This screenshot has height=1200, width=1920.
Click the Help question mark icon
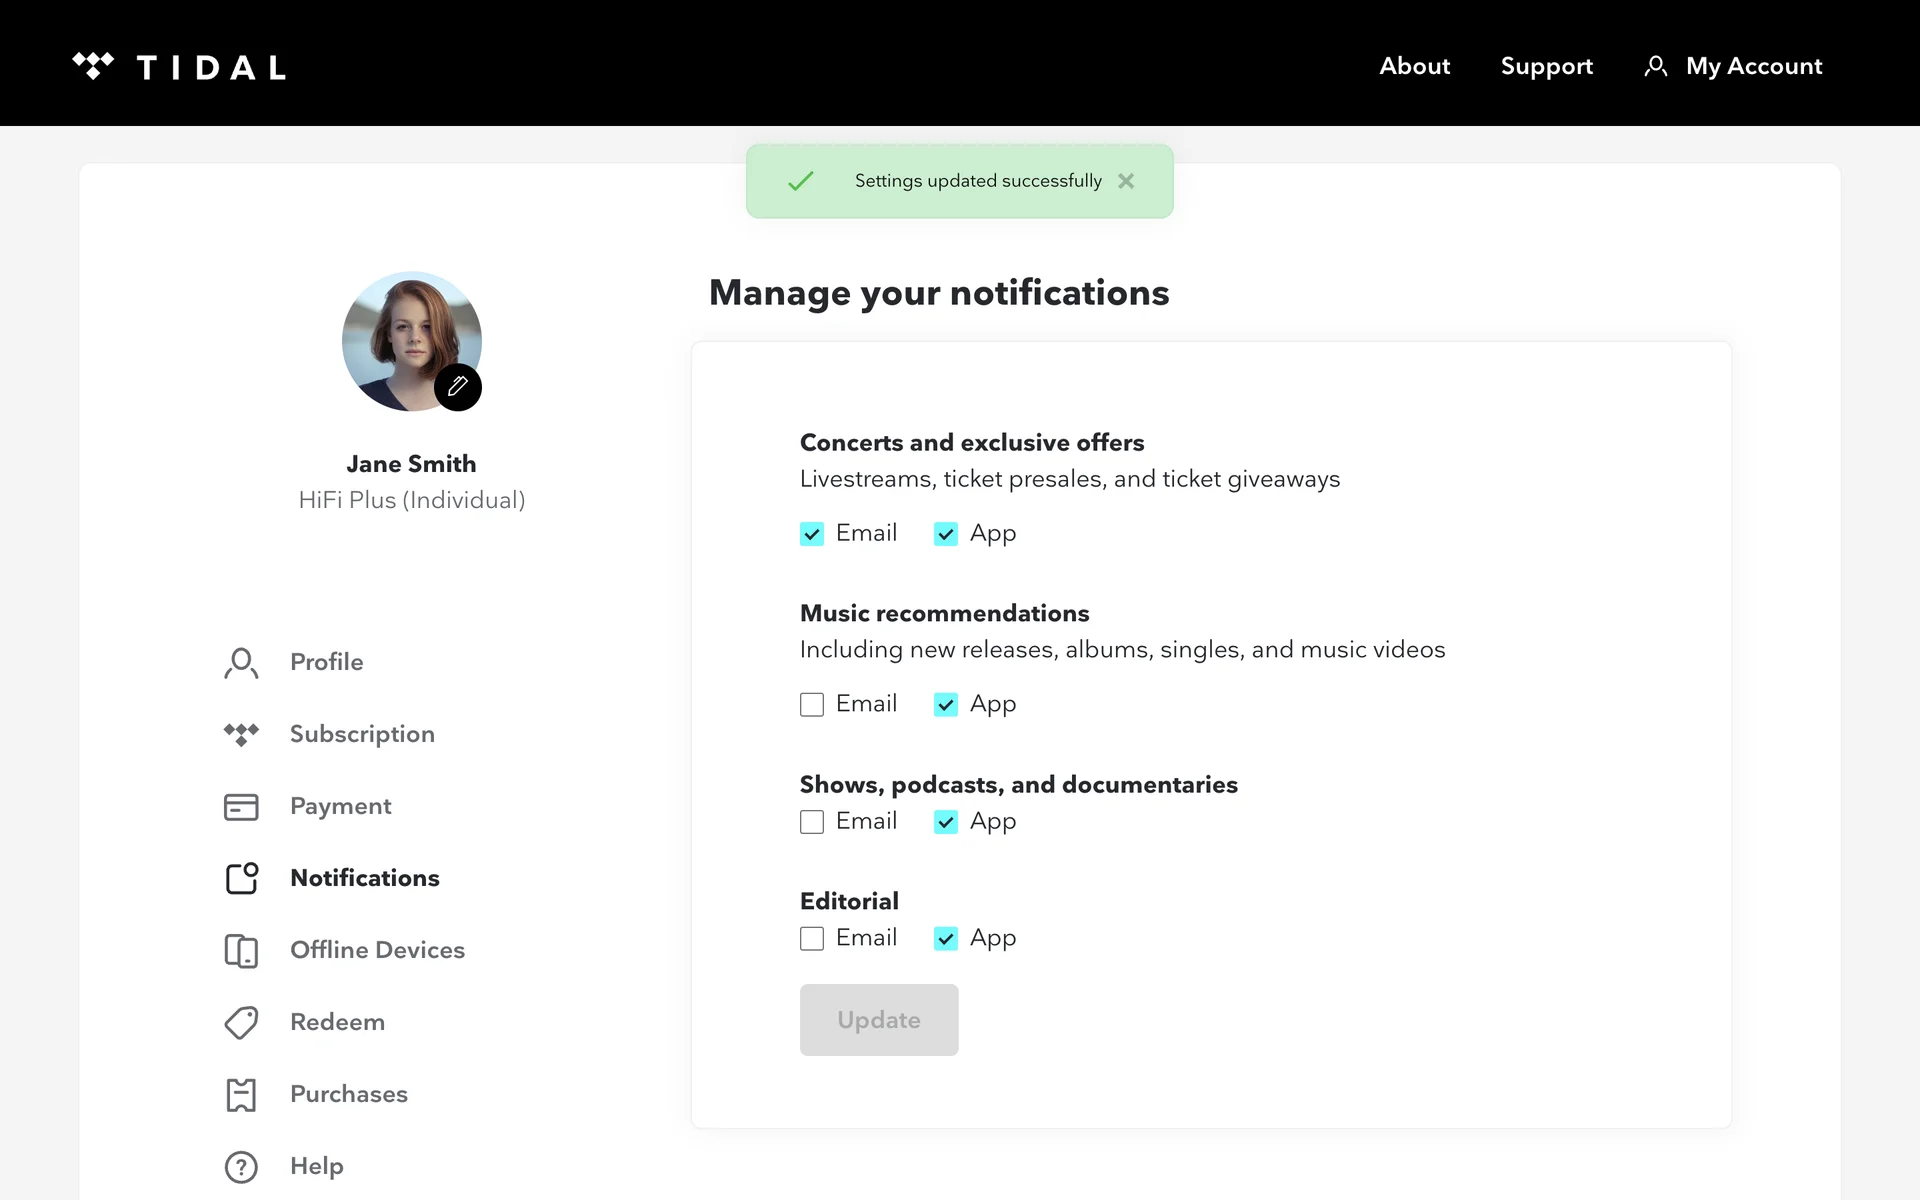pyautogui.click(x=241, y=1167)
